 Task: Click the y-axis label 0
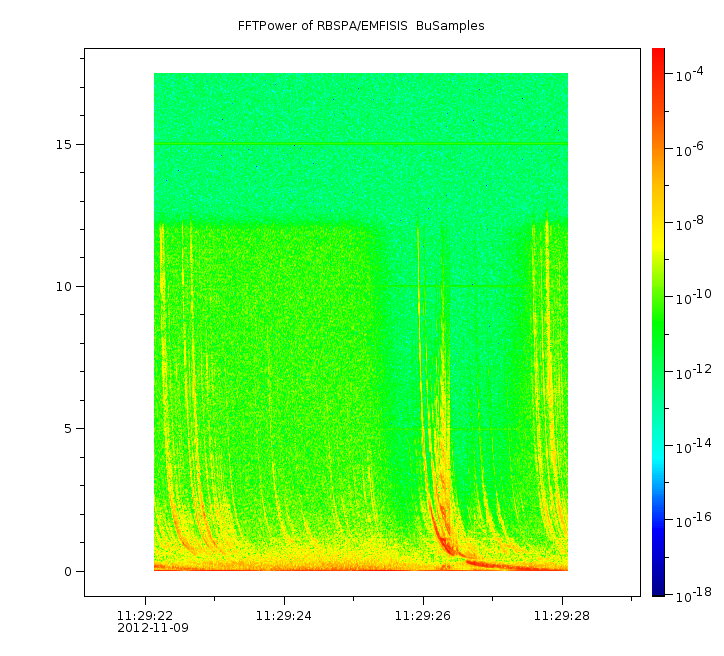coord(68,572)
